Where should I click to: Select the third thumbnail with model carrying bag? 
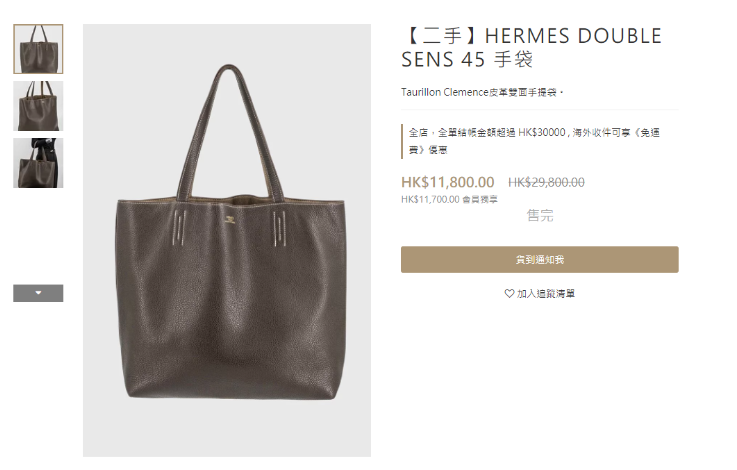(x=38, y=163)
